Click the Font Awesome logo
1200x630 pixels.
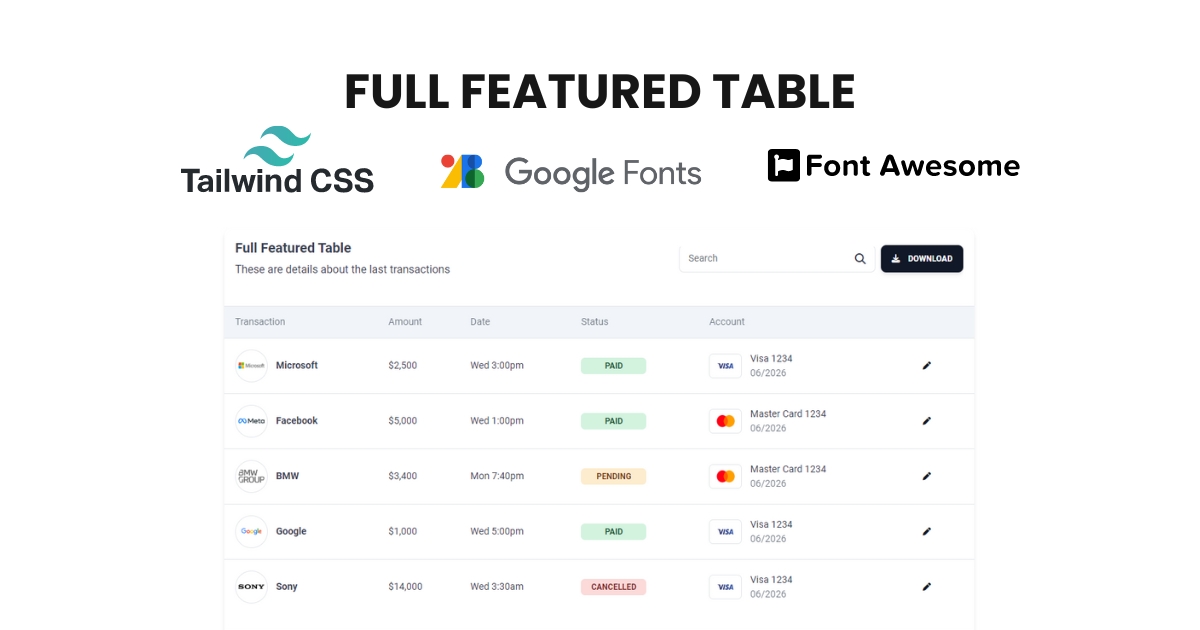tap(893, 165)
